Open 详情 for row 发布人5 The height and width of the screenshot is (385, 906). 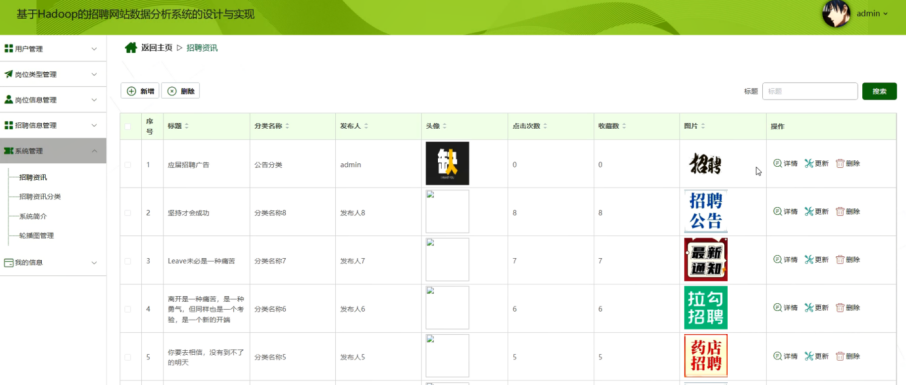click(x=785, y=356)
